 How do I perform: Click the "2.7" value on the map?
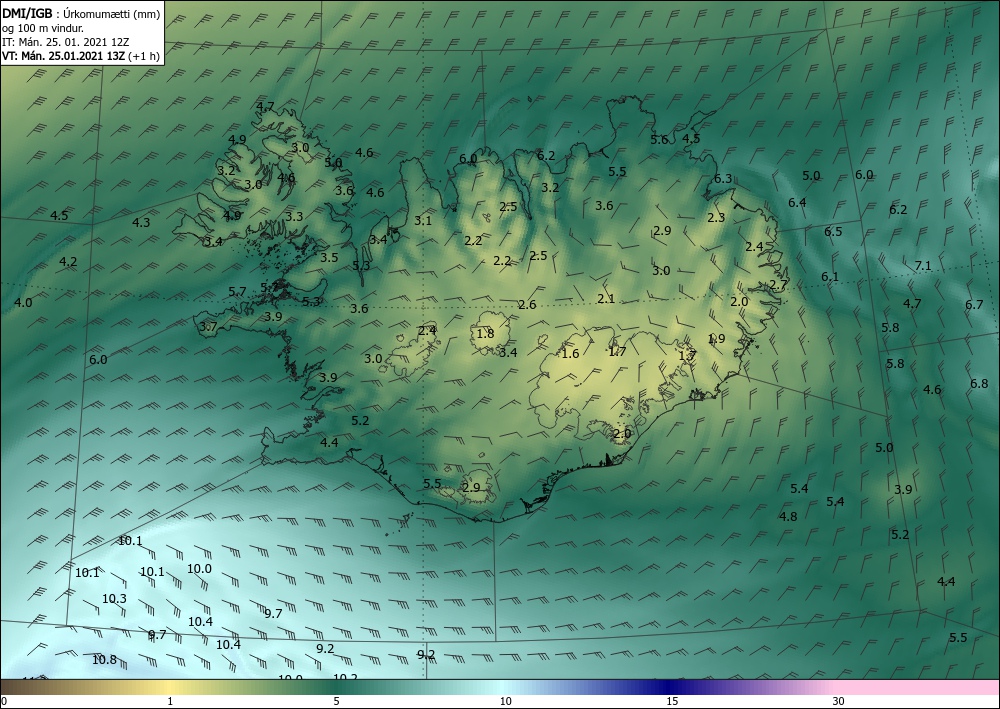pos(778,284)
